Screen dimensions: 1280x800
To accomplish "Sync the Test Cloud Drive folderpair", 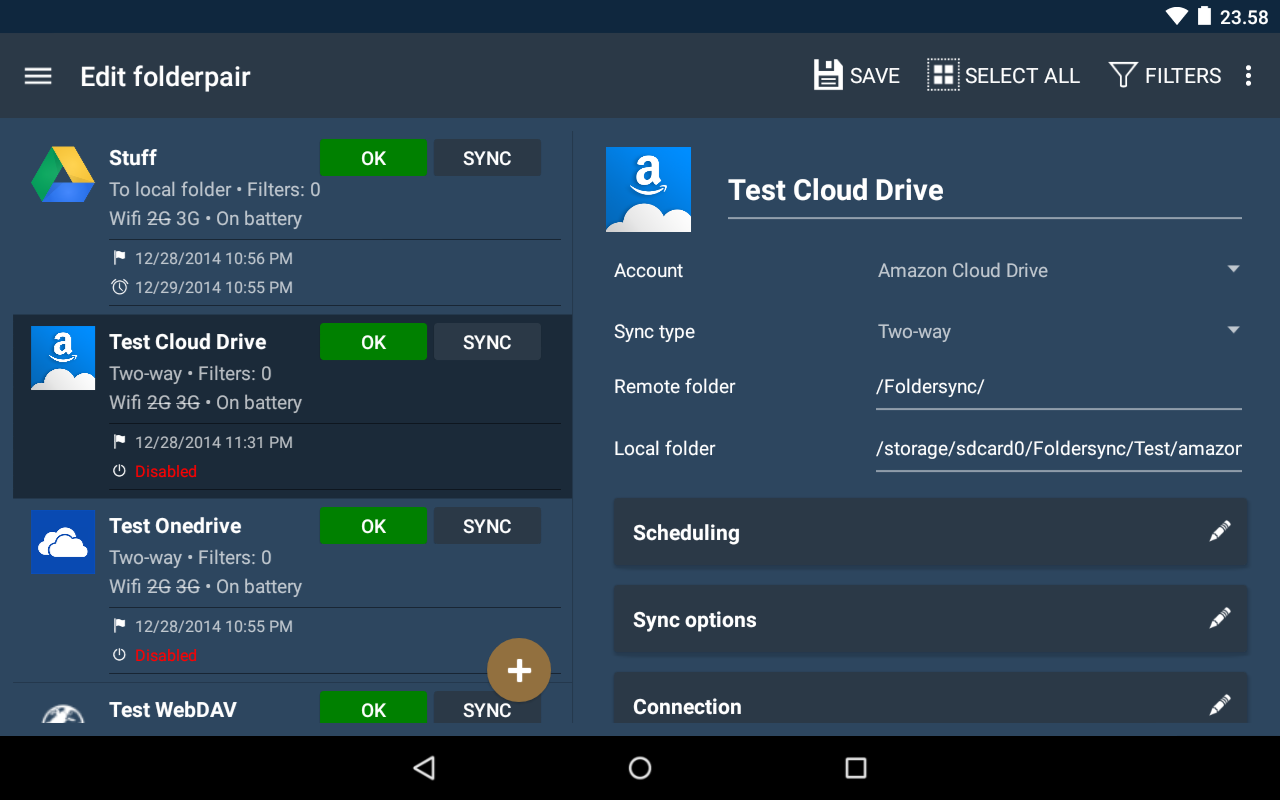I will (487, 341).
